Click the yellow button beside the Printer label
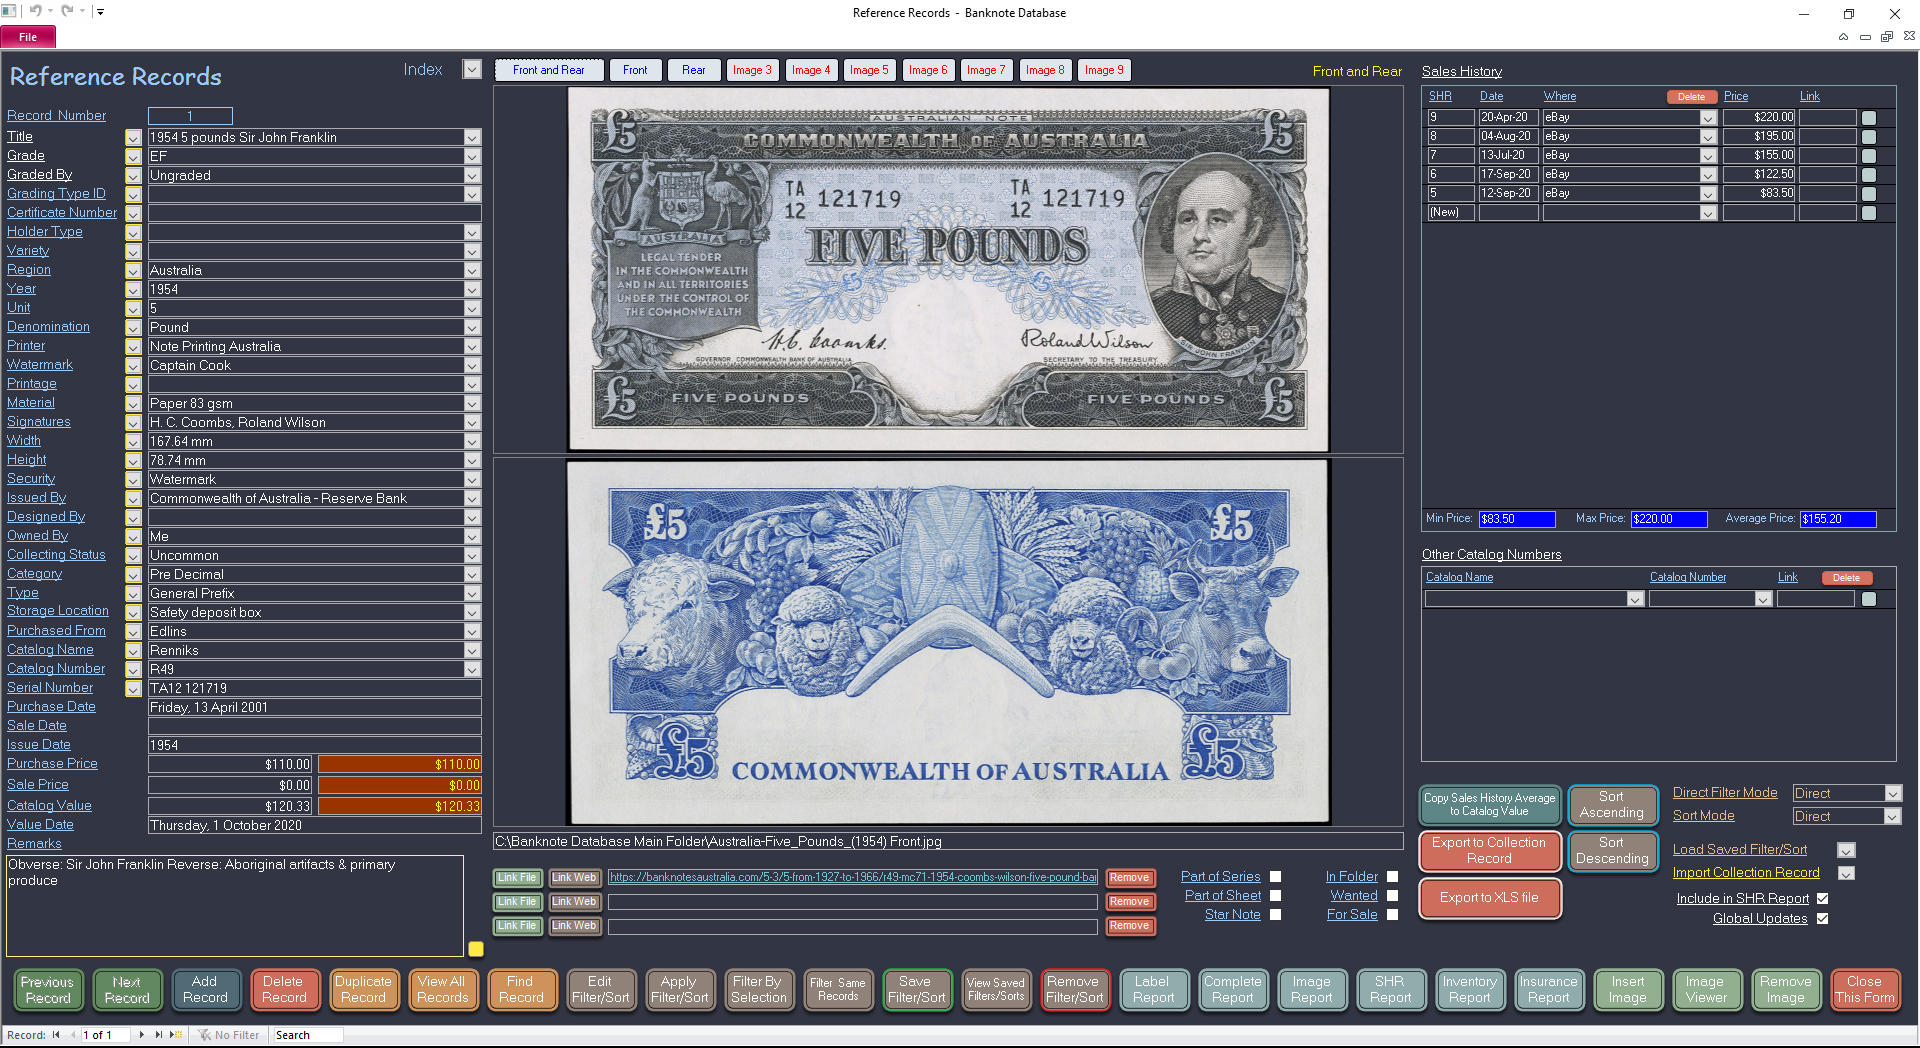 coord(133,347)
